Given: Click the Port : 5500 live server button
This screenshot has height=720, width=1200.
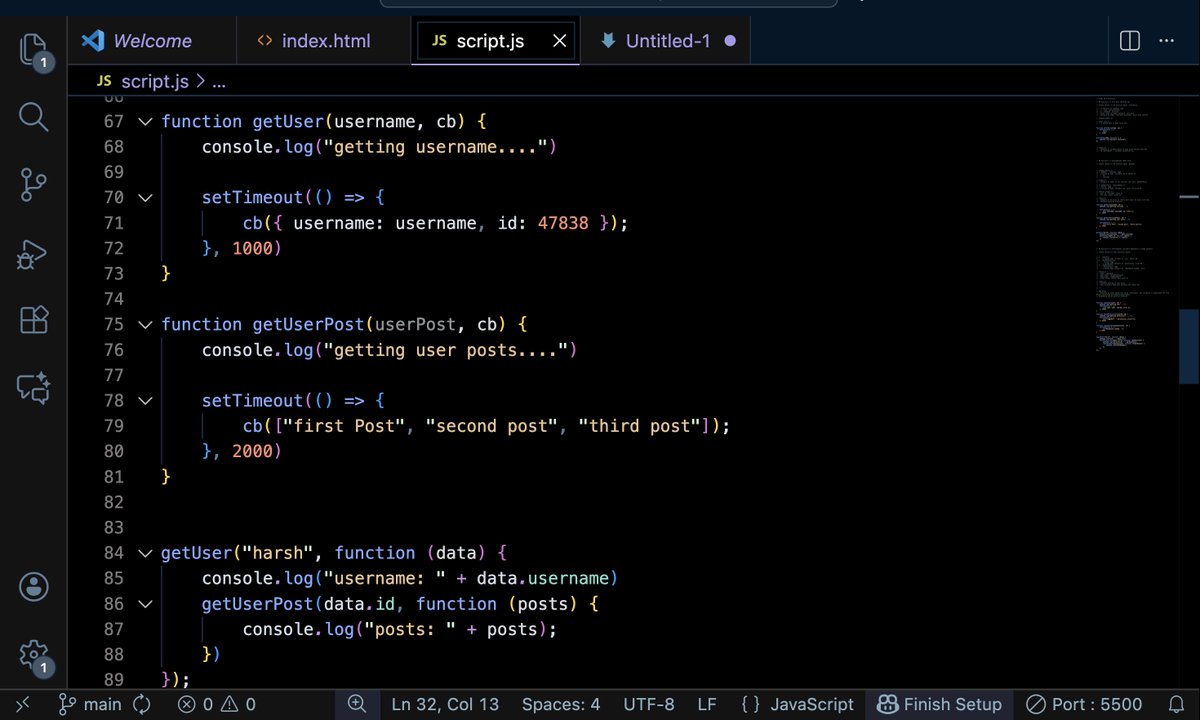Looking at the screenshot, I should point(1085,704).
